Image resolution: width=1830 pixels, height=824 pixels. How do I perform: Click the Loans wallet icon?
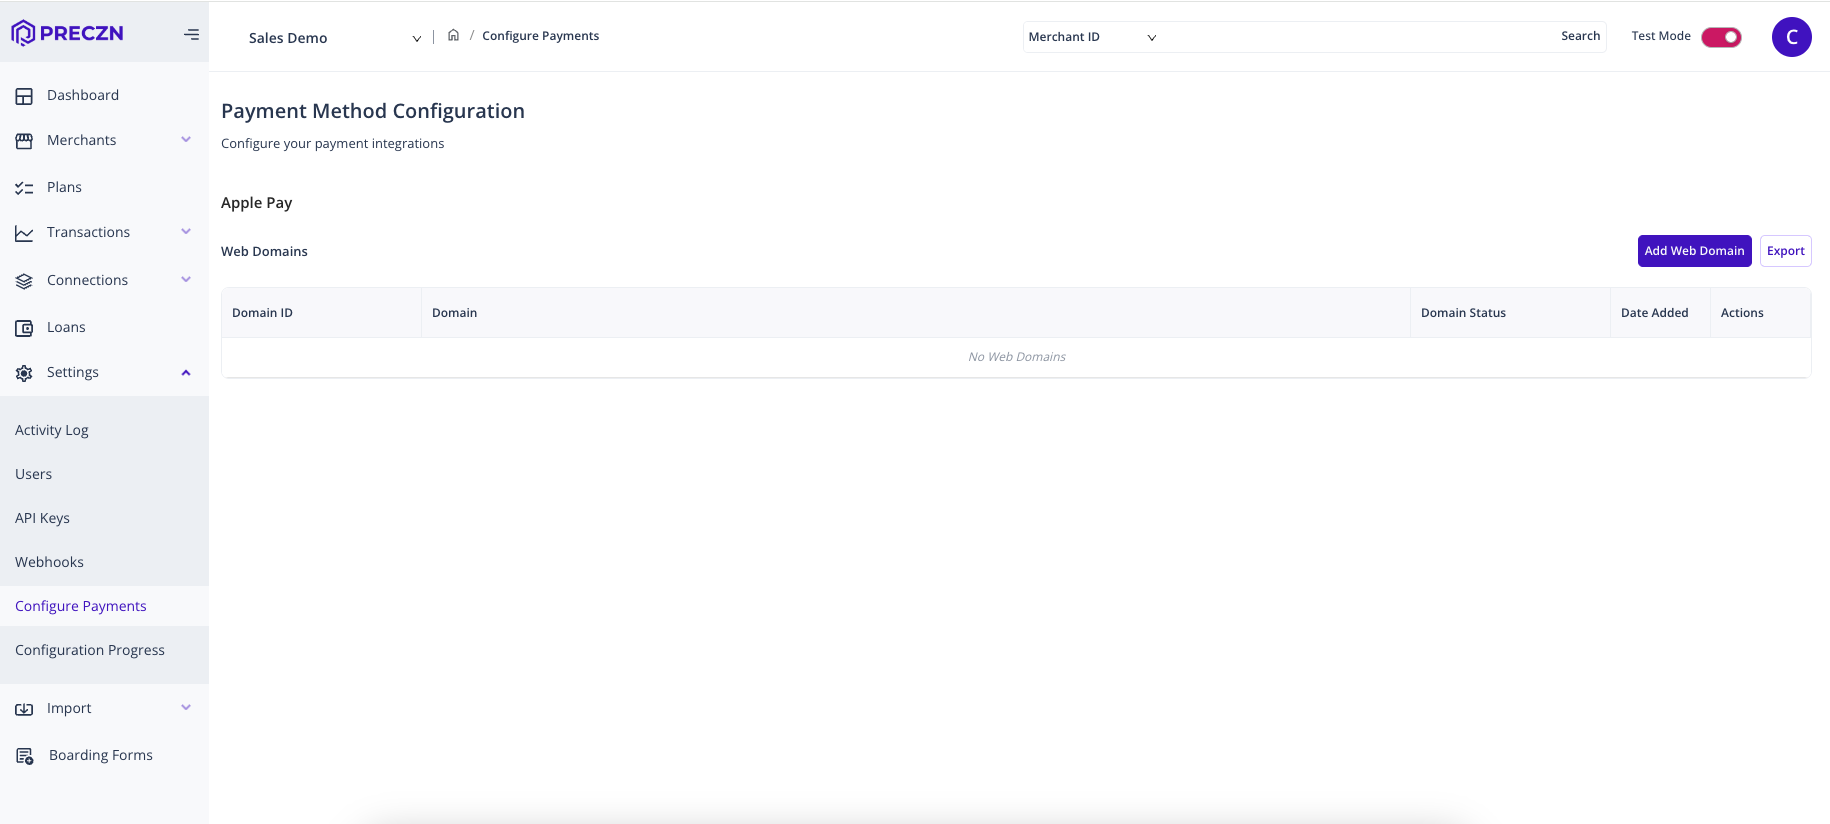point(24,328)
